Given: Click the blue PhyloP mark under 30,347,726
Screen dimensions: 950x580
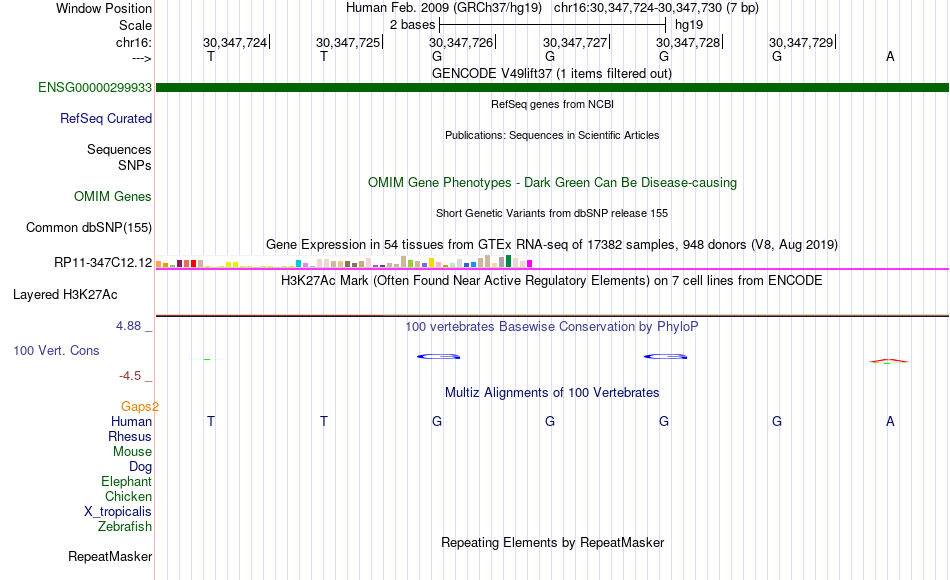Looking at the screenshot, I should click(439, 356).
